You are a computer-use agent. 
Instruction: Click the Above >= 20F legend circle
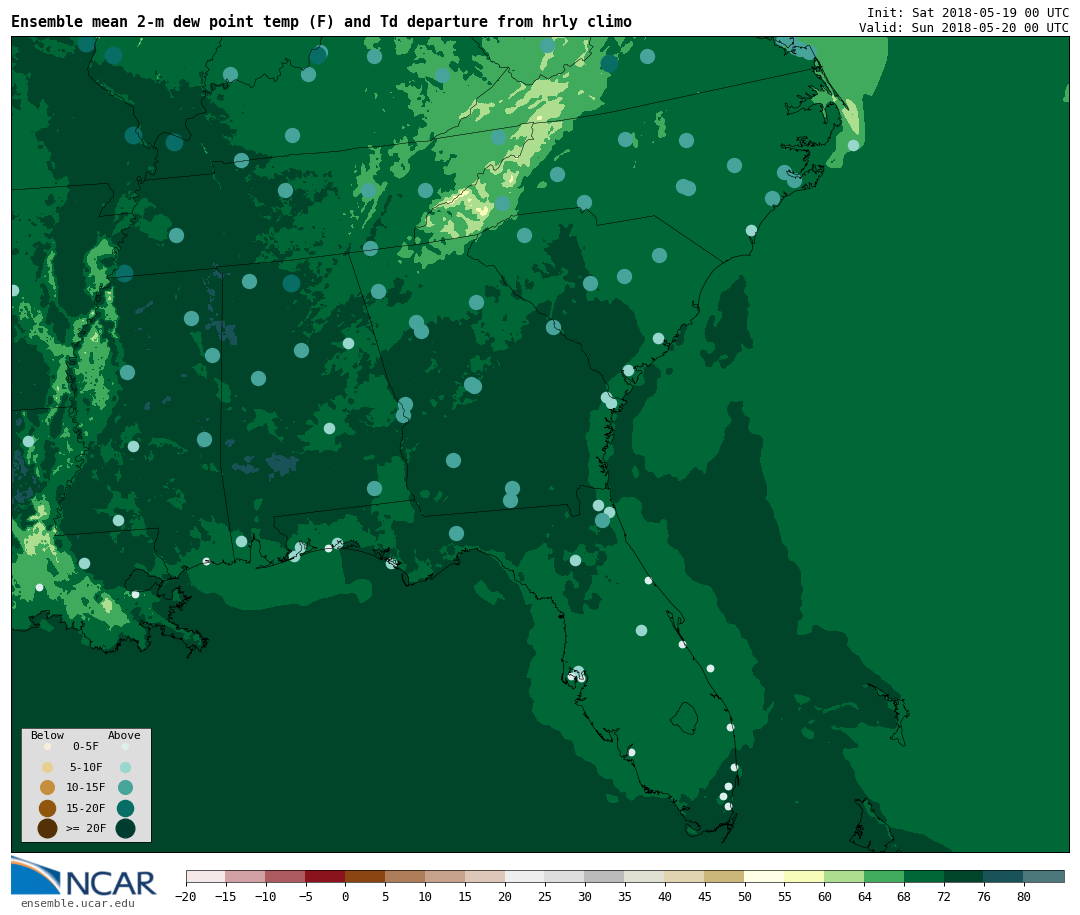(x=125, y=828)
